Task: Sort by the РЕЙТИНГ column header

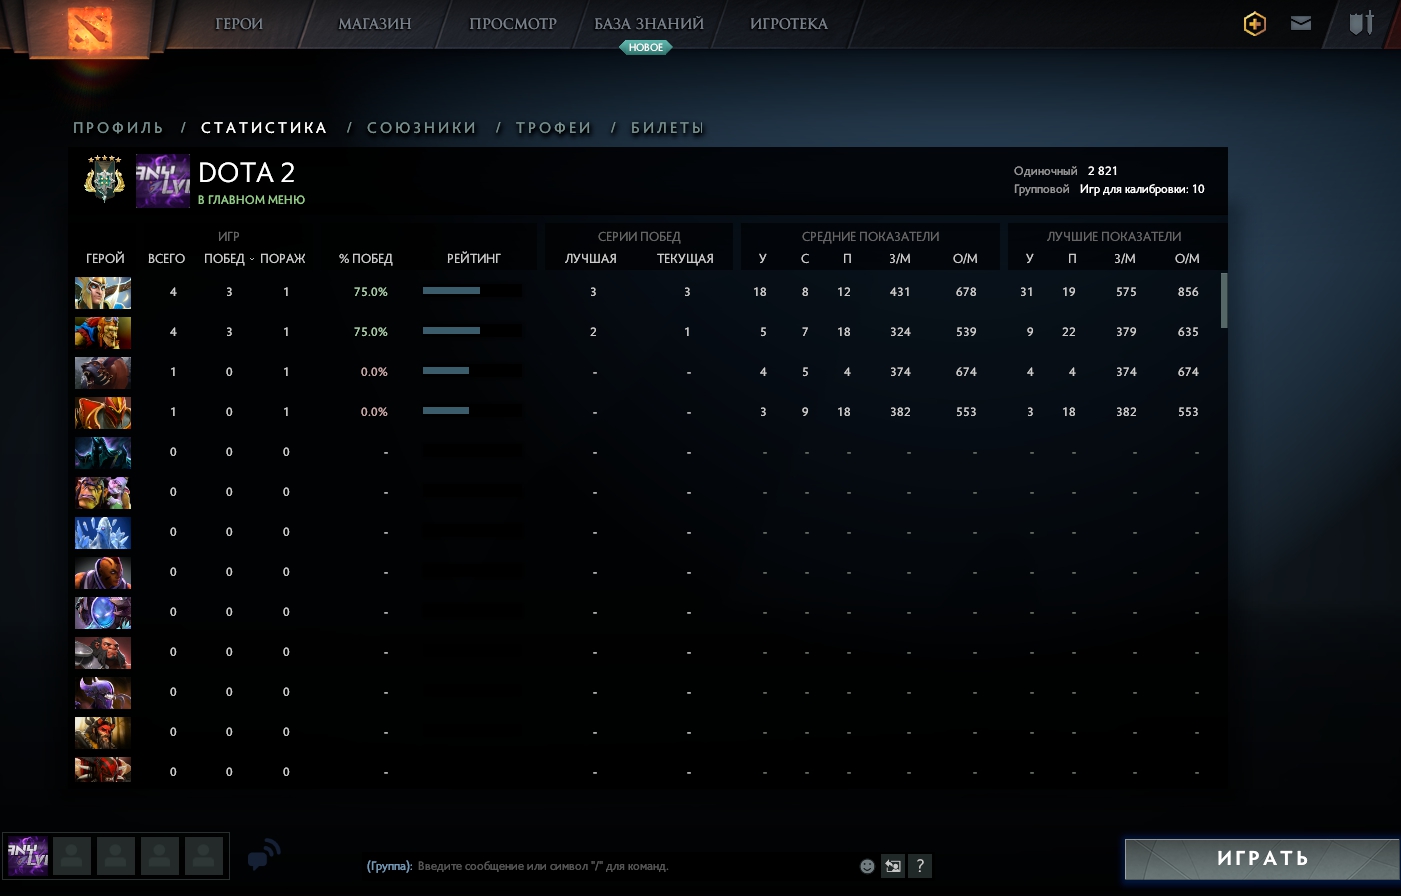Action: (x=474, y=259)
